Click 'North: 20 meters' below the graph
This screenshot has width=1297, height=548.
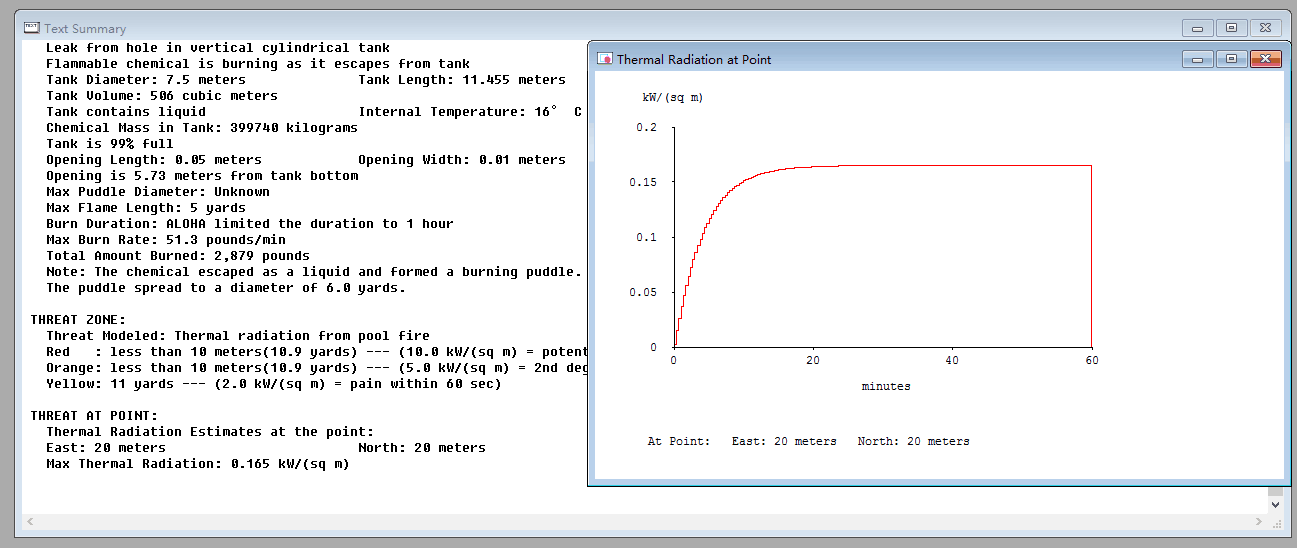click(913, 441)
